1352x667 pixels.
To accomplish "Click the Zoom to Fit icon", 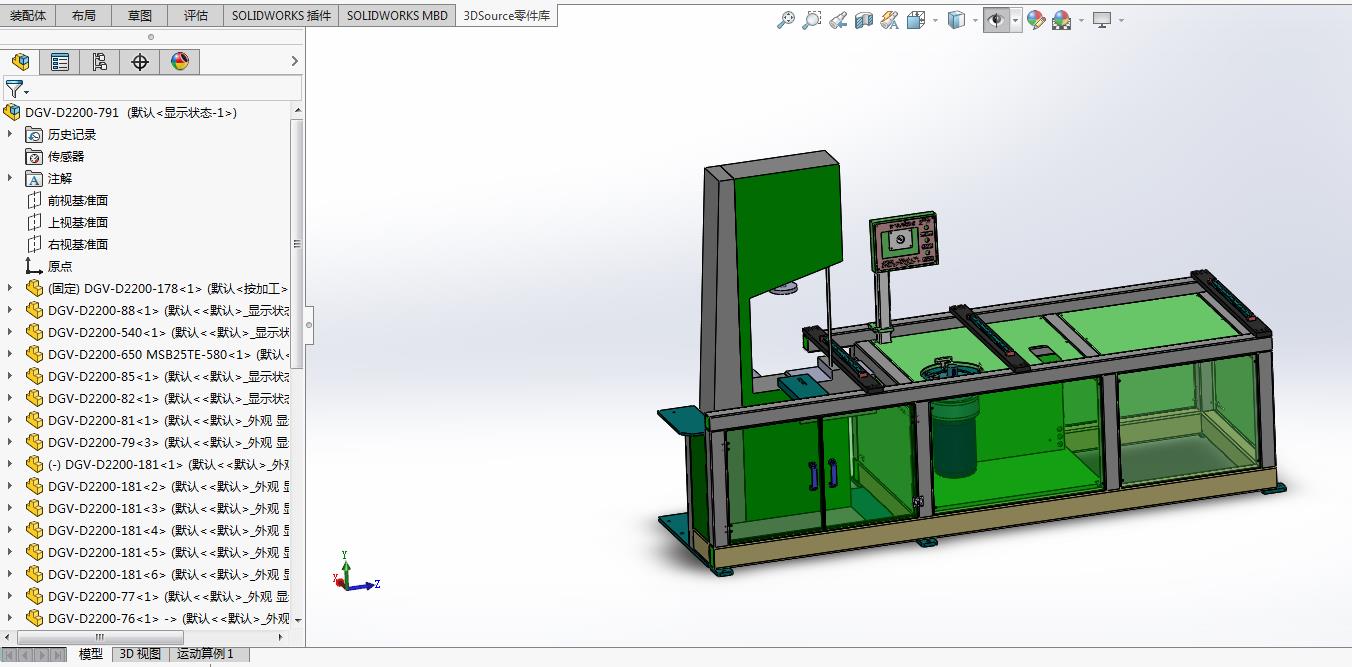I will coord(786,20).
